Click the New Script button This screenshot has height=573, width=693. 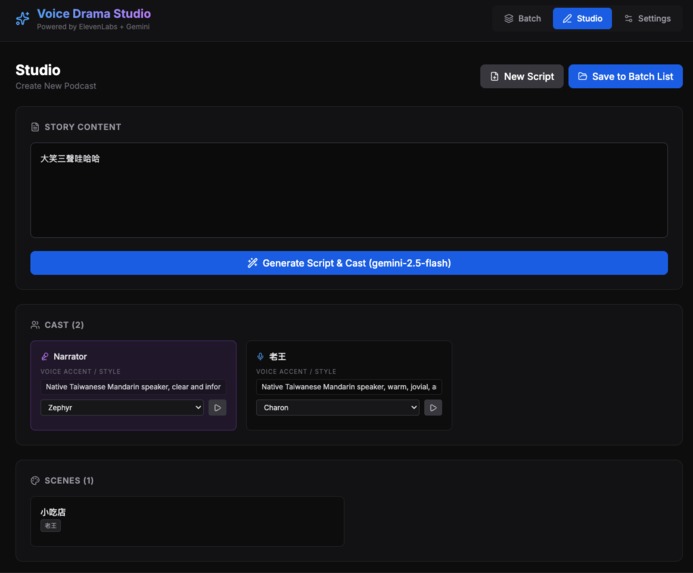point(522,76)
